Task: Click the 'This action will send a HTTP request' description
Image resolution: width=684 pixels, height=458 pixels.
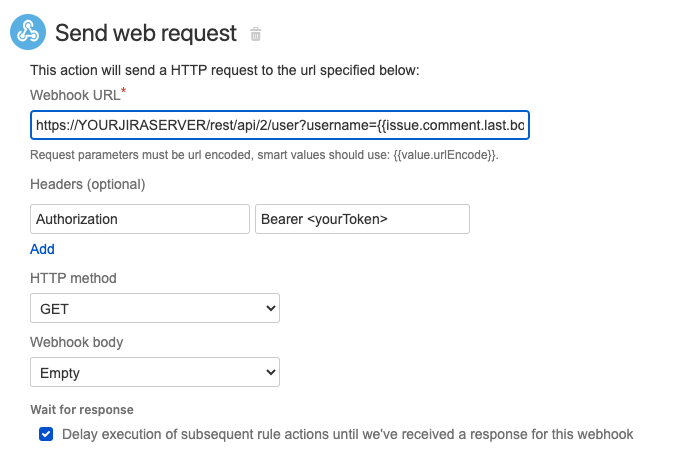Action: (x=225, y=70)
